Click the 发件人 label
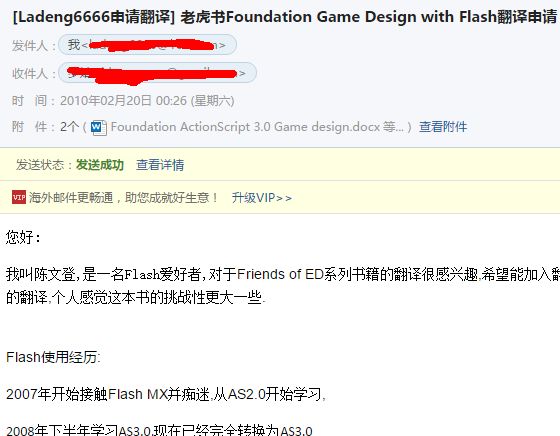 point(34,46)
